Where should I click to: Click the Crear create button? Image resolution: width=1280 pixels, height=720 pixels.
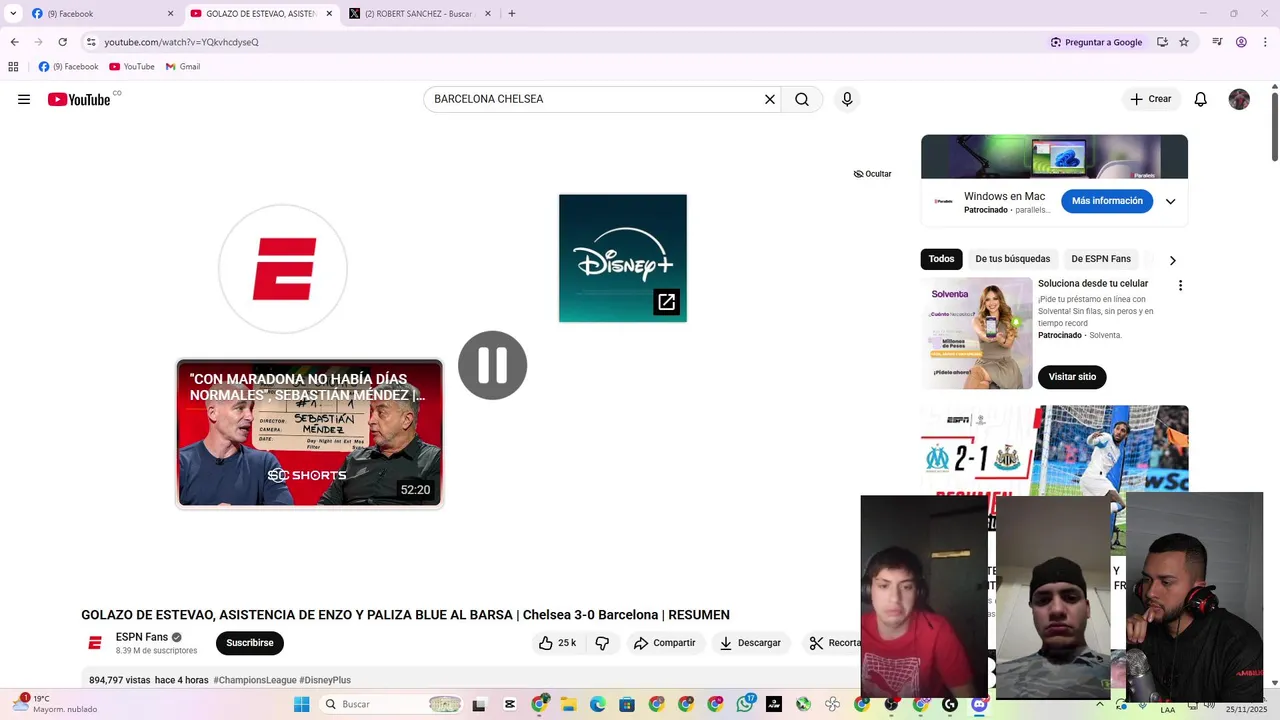coord(1151,99)
